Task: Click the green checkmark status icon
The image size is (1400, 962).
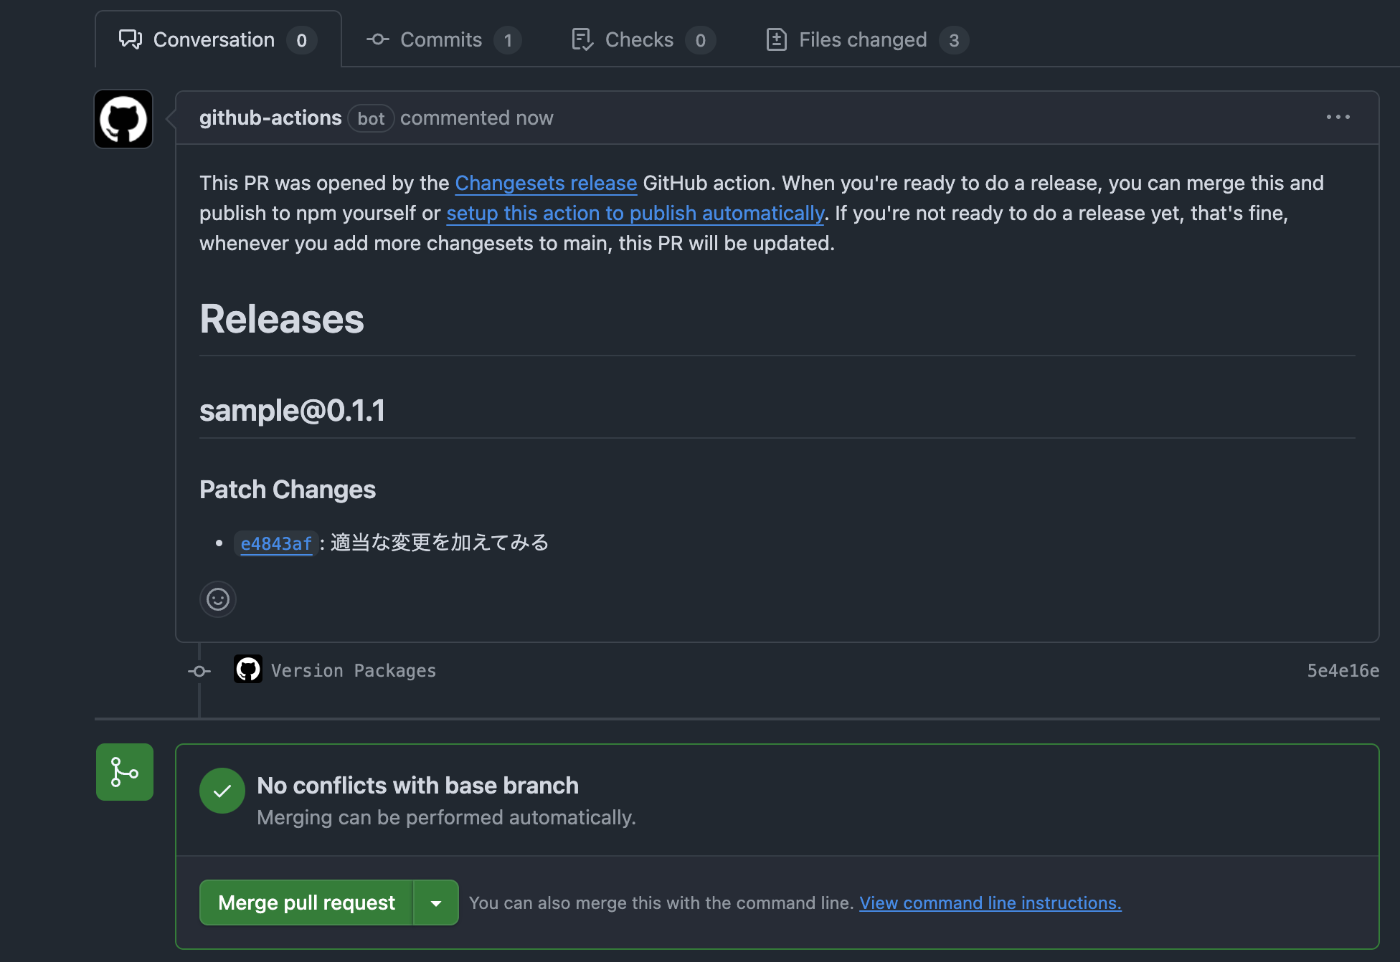Action: click(222, 791)
